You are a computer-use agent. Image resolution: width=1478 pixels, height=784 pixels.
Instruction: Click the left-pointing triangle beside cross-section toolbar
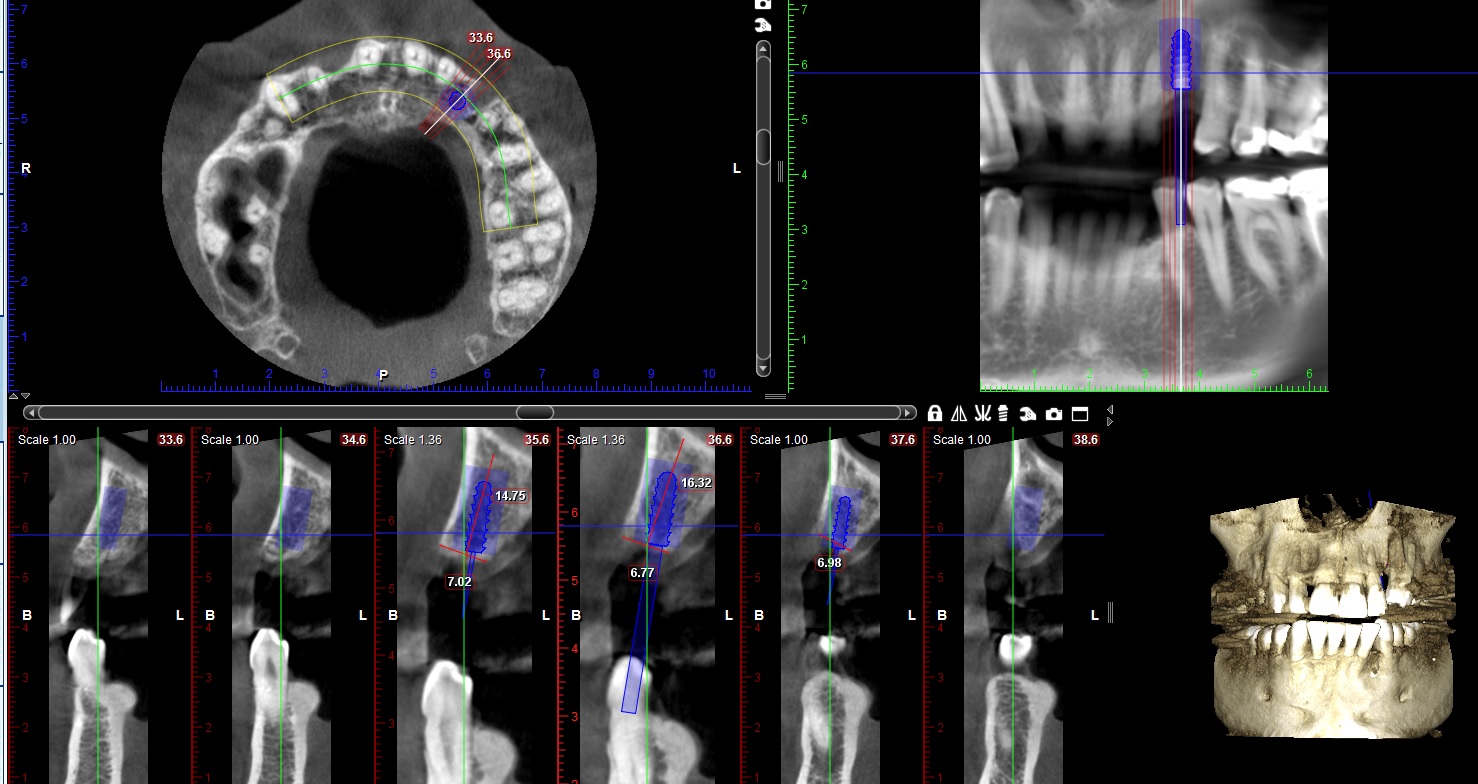[1110, 410]
